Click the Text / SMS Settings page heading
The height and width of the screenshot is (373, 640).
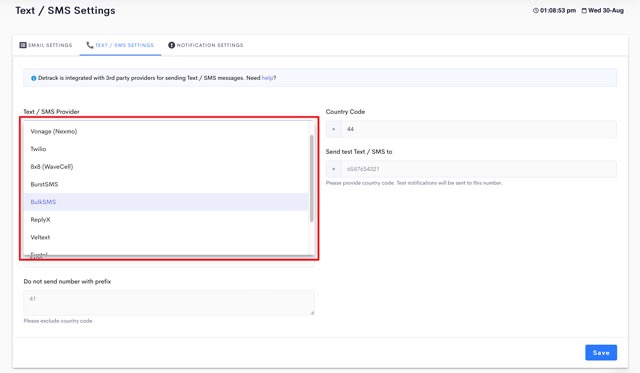tap(65, 11)
